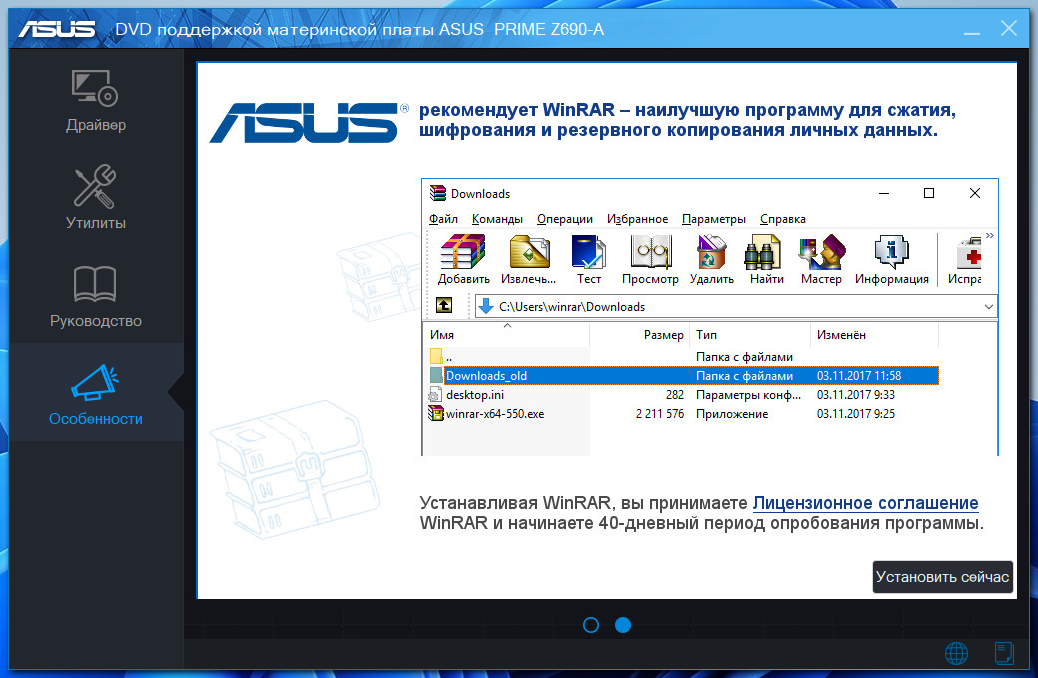Viewport: 1038px width, 678px height.
Task: Select the desktop.ini file name
Action: click(475, 395)
